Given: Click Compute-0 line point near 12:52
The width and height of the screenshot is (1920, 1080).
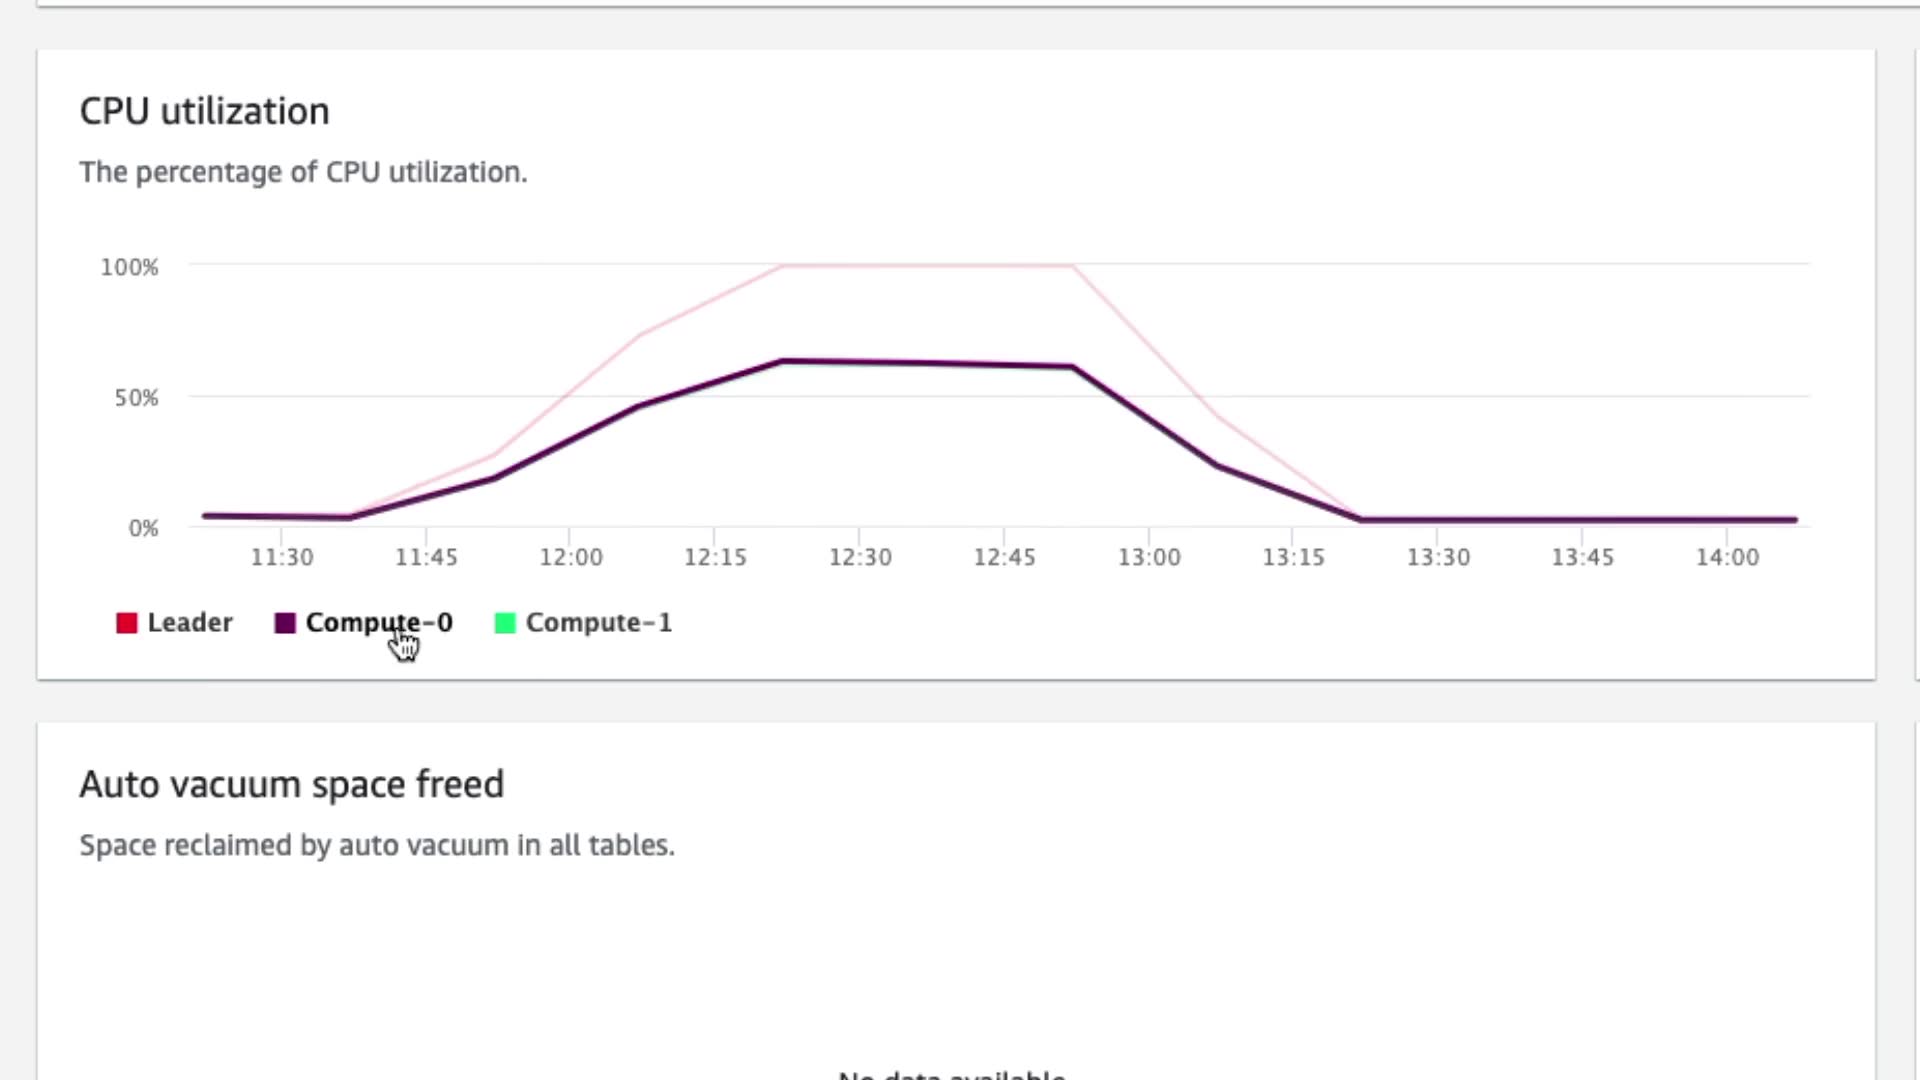Looking at the screenshot, I should point(1071,367).
